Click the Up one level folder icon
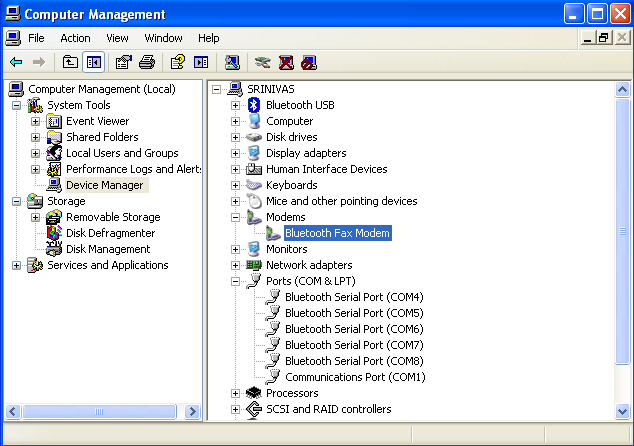 (70, 62)
